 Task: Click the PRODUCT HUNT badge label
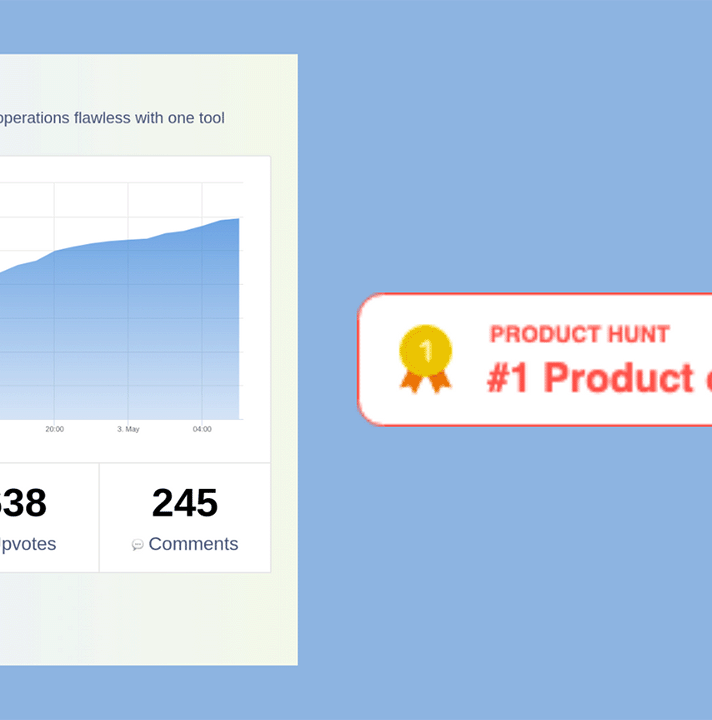pos(580,334)
